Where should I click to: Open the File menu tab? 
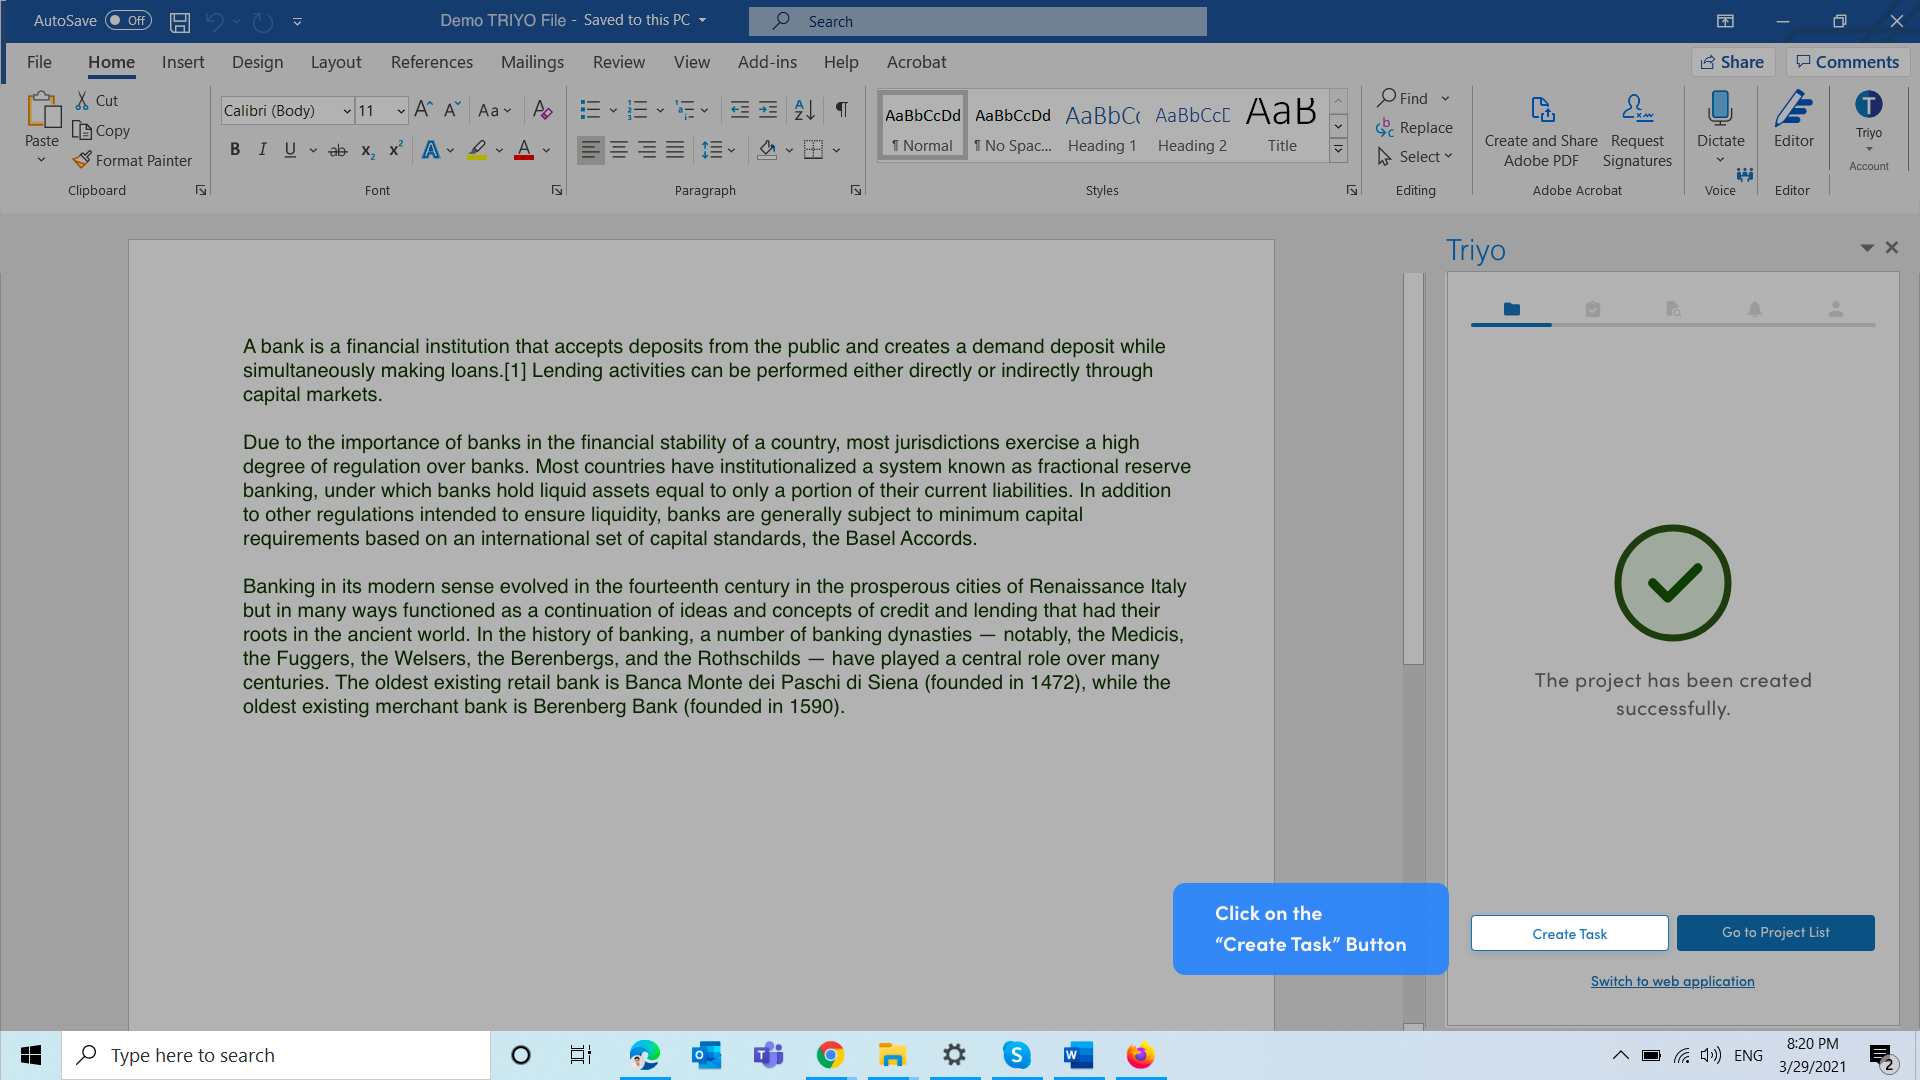(39, 62)
